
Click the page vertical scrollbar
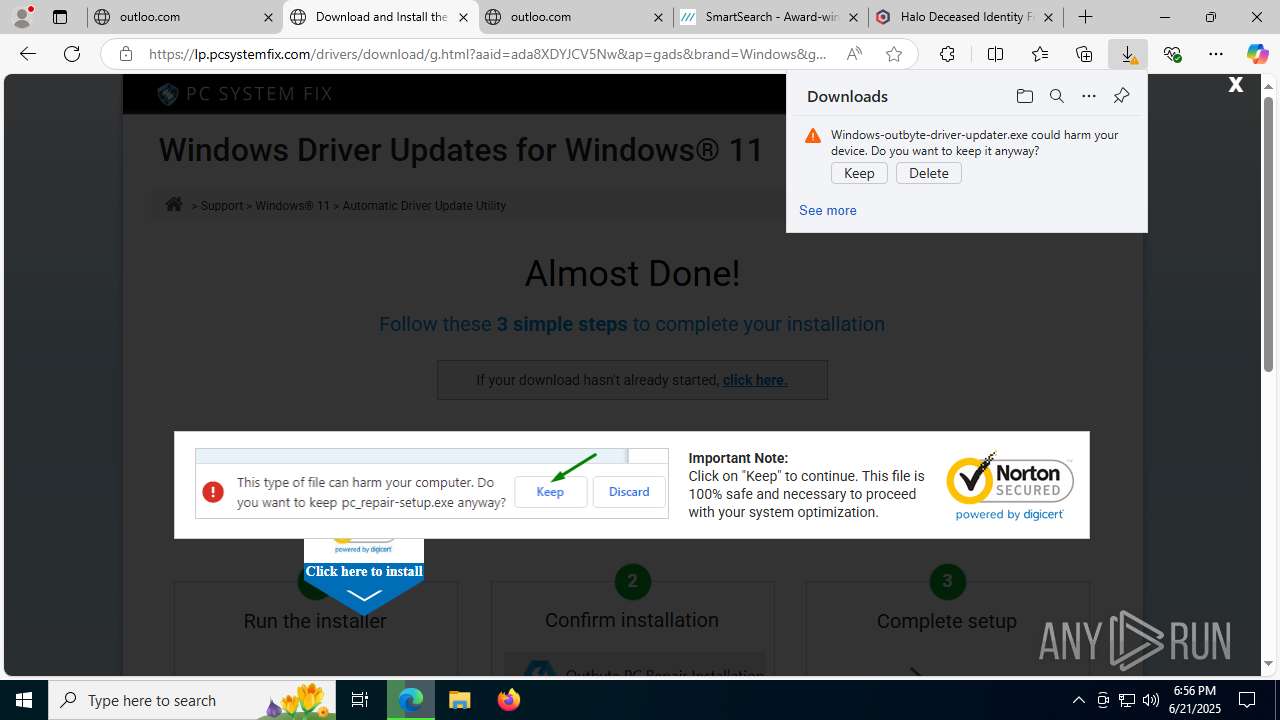[1269, 233]
